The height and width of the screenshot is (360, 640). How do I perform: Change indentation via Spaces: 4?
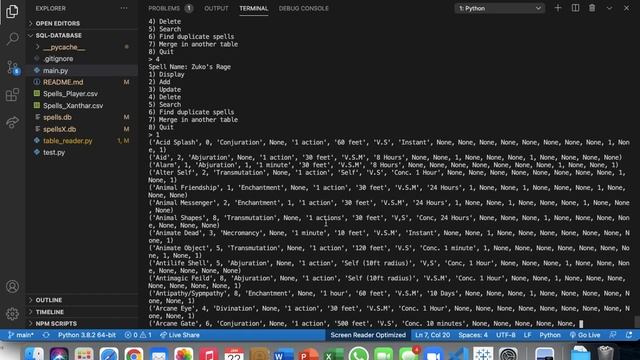(473, 335)
